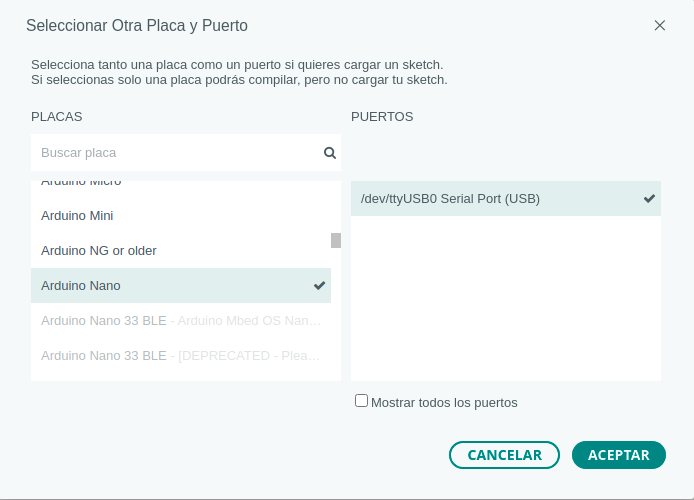
Task: Select the Arduino Nano board entry
Action: [81, 285]
